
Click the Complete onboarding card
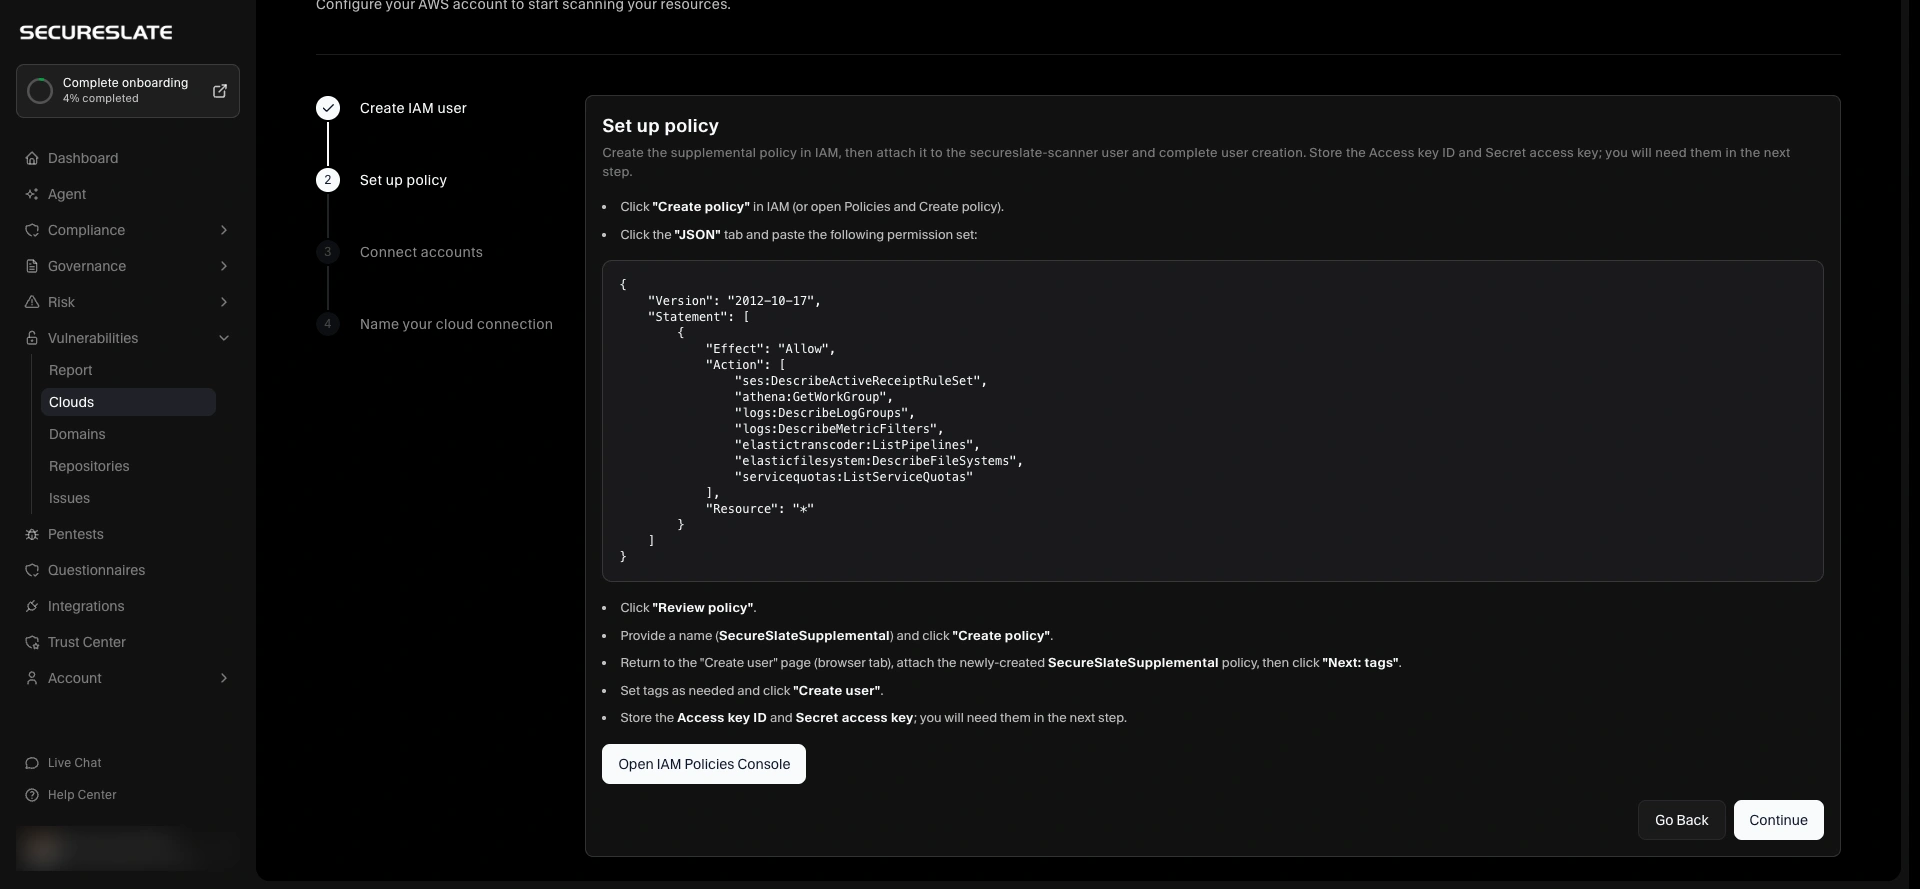(x=128, y=91)
